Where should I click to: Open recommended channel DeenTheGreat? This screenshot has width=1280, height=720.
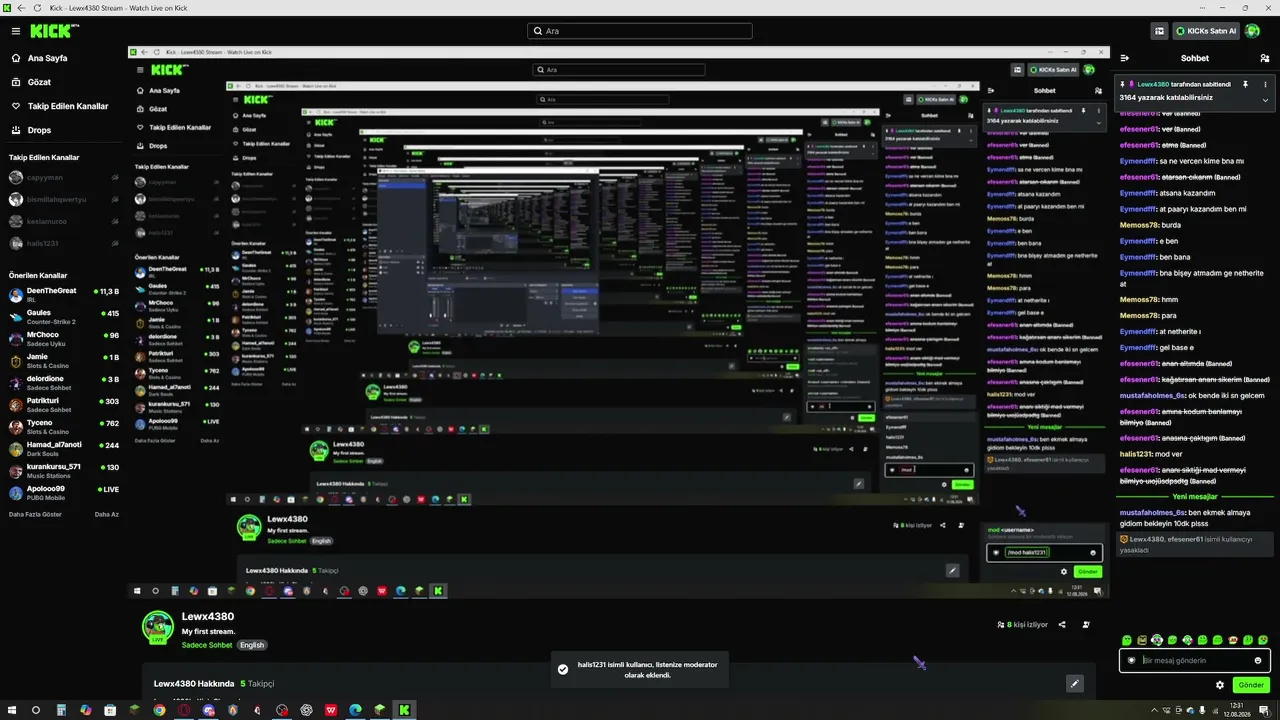[64, 293]
